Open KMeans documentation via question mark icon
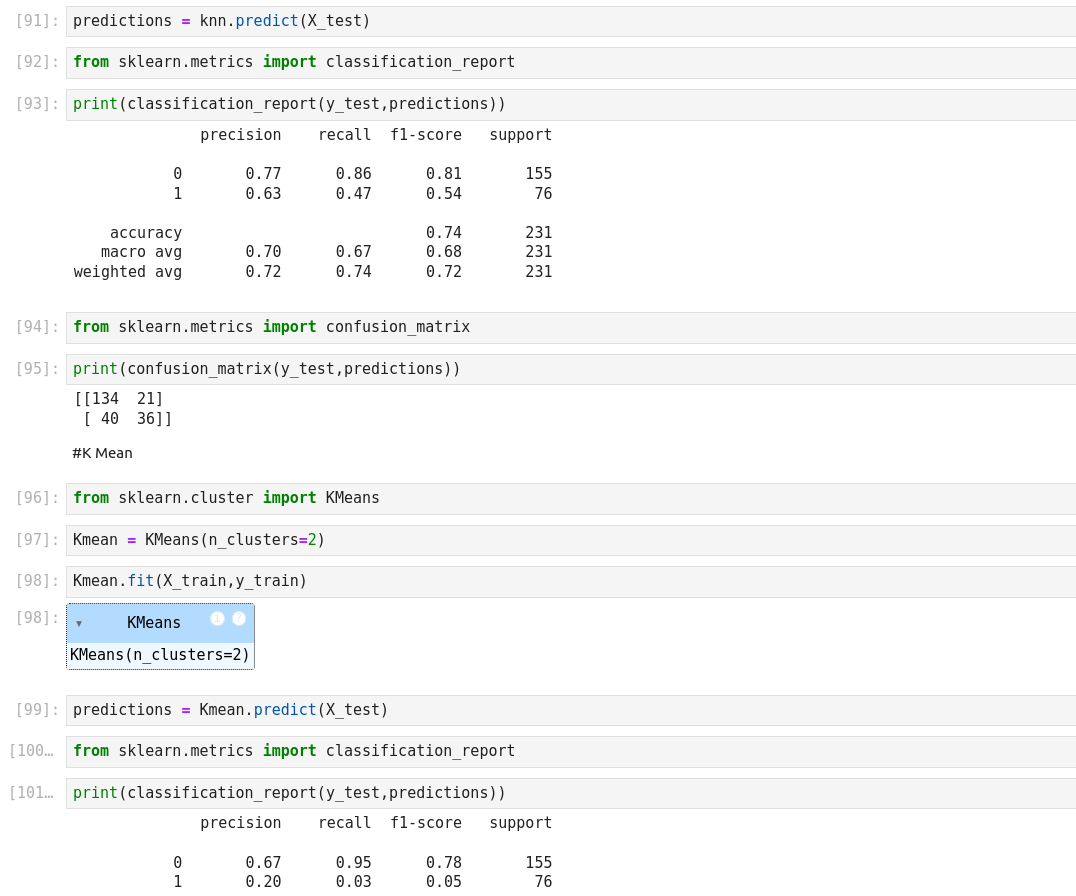 [x=239, y=619]
